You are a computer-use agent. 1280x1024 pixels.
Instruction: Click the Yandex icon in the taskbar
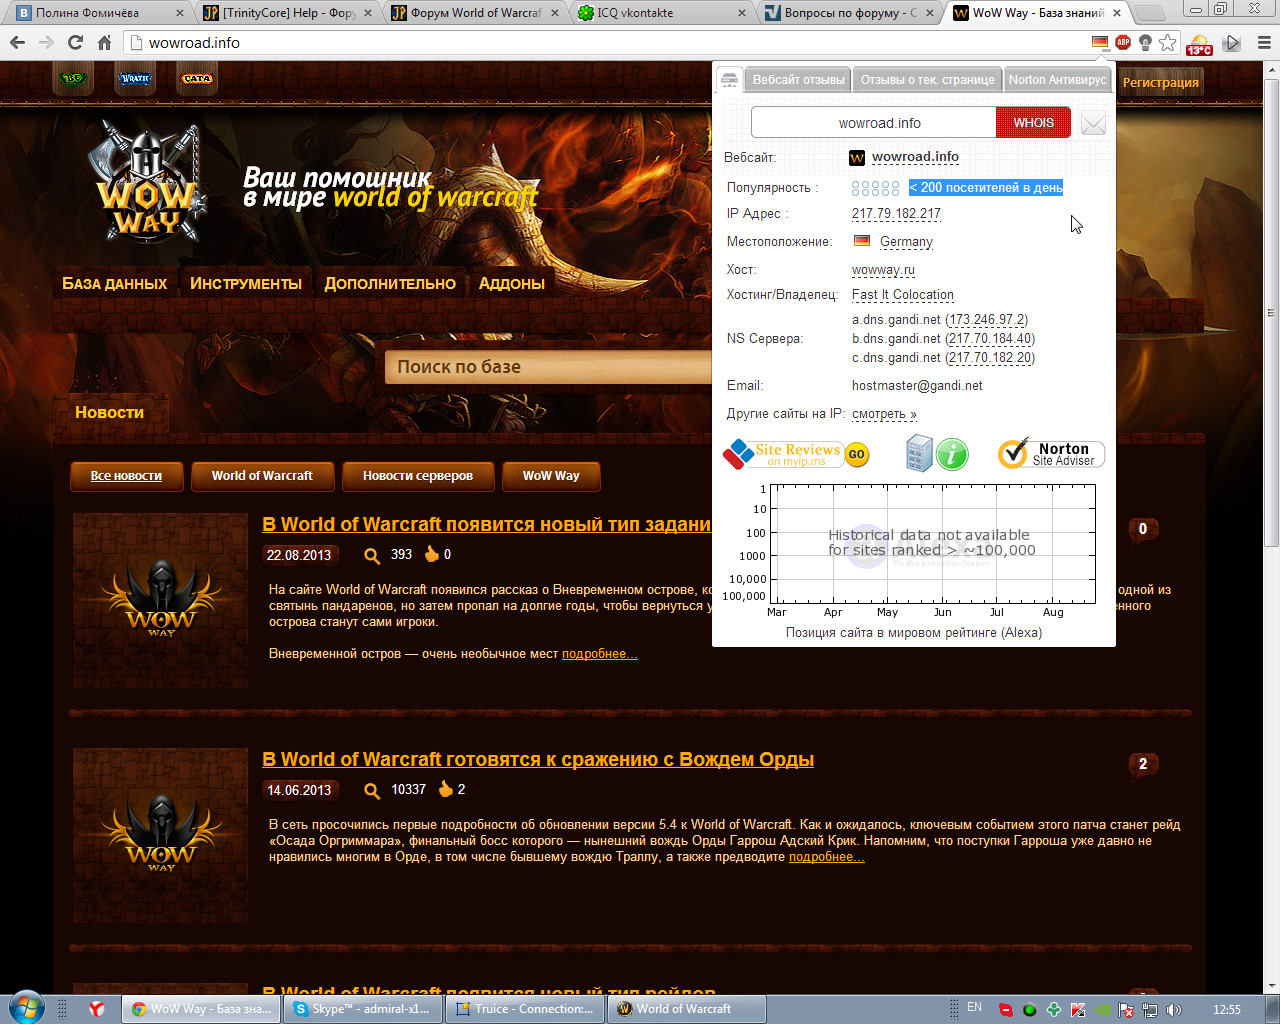(97, 1009)
